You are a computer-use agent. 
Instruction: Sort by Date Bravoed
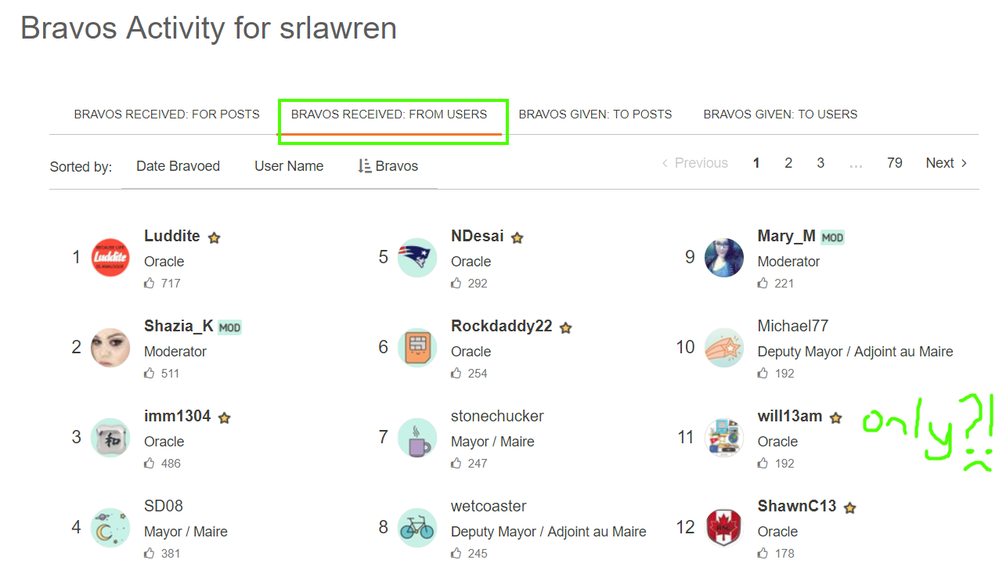point(178,166)
